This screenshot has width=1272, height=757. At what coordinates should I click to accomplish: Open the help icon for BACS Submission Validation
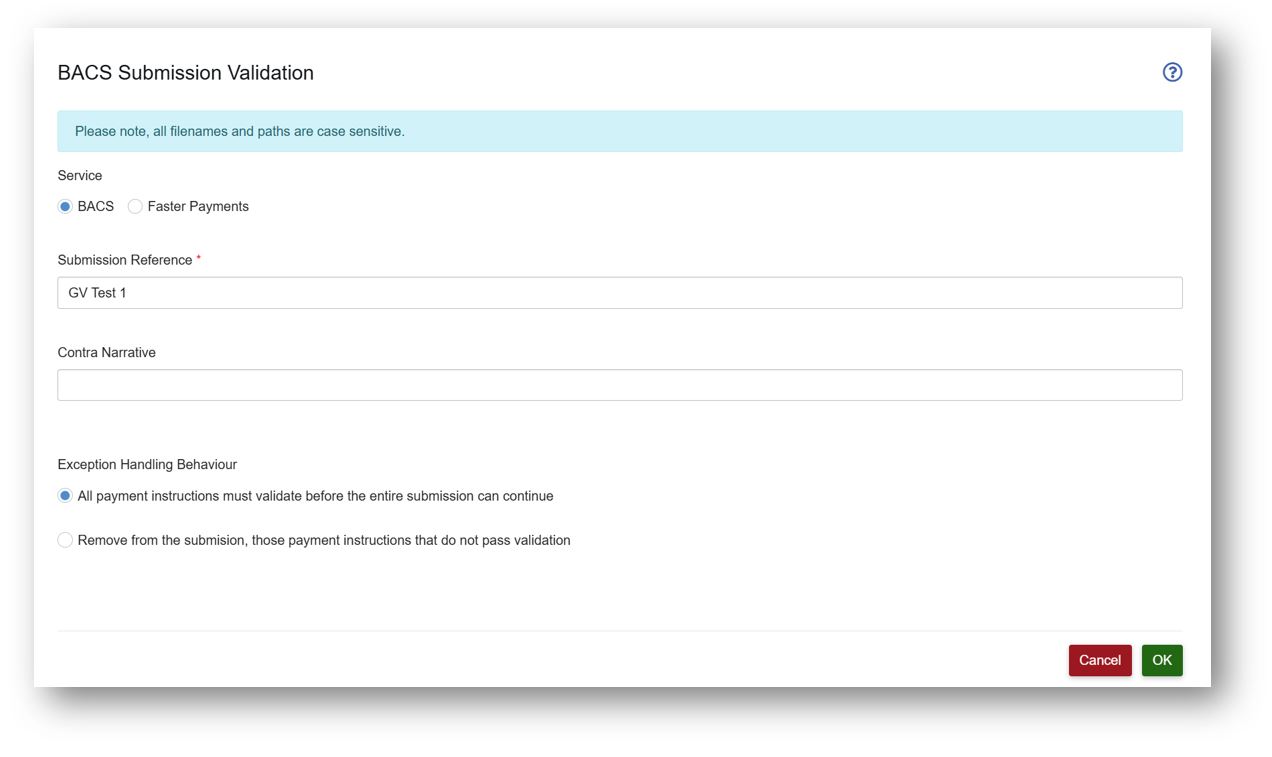(1172, 72)
